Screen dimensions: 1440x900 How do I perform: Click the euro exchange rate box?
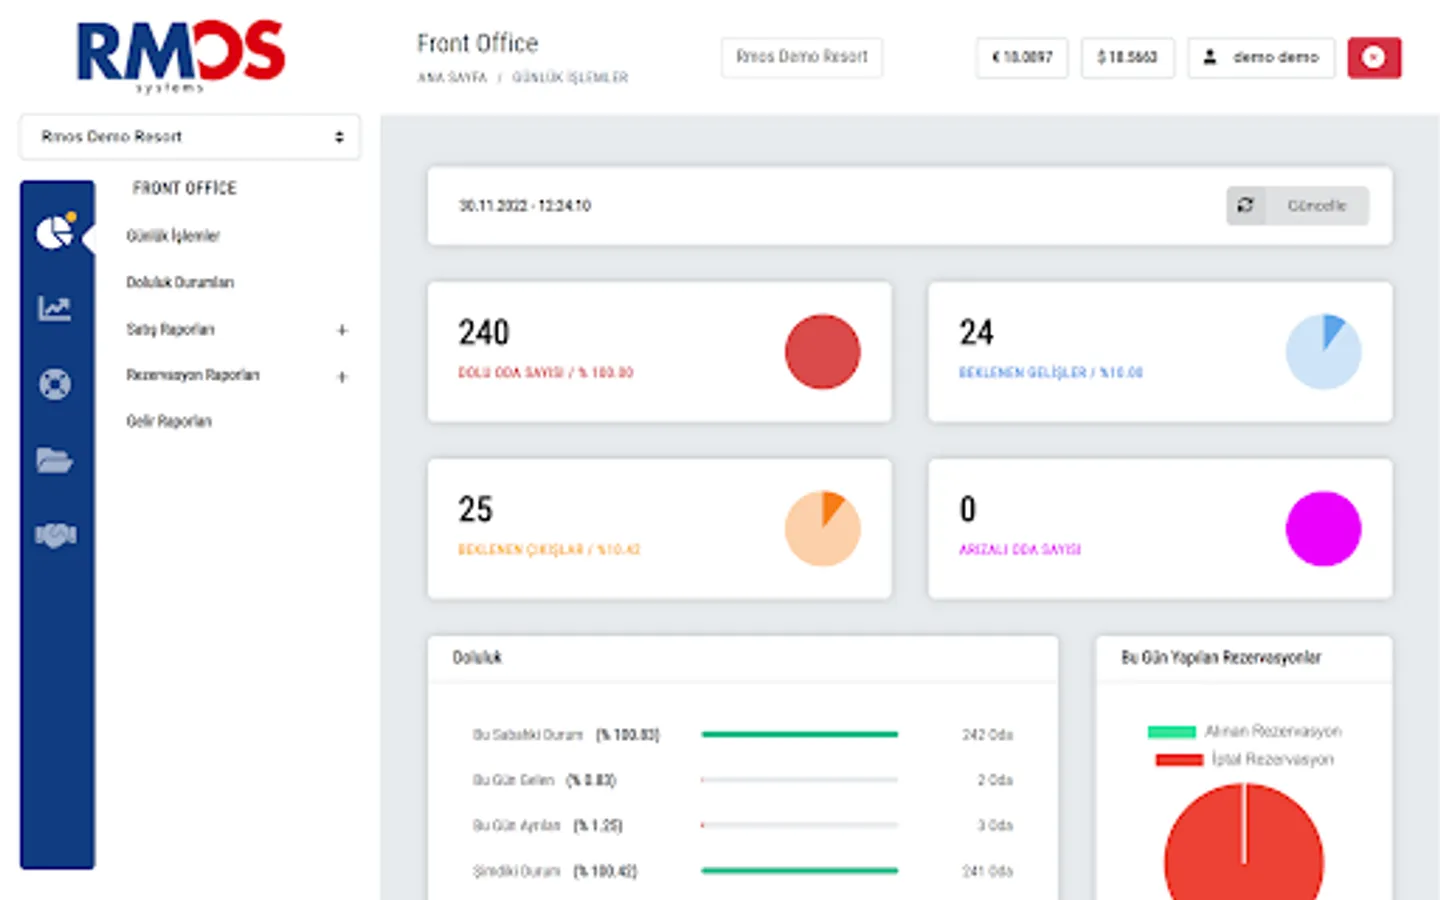click(x=1022, y=58)
